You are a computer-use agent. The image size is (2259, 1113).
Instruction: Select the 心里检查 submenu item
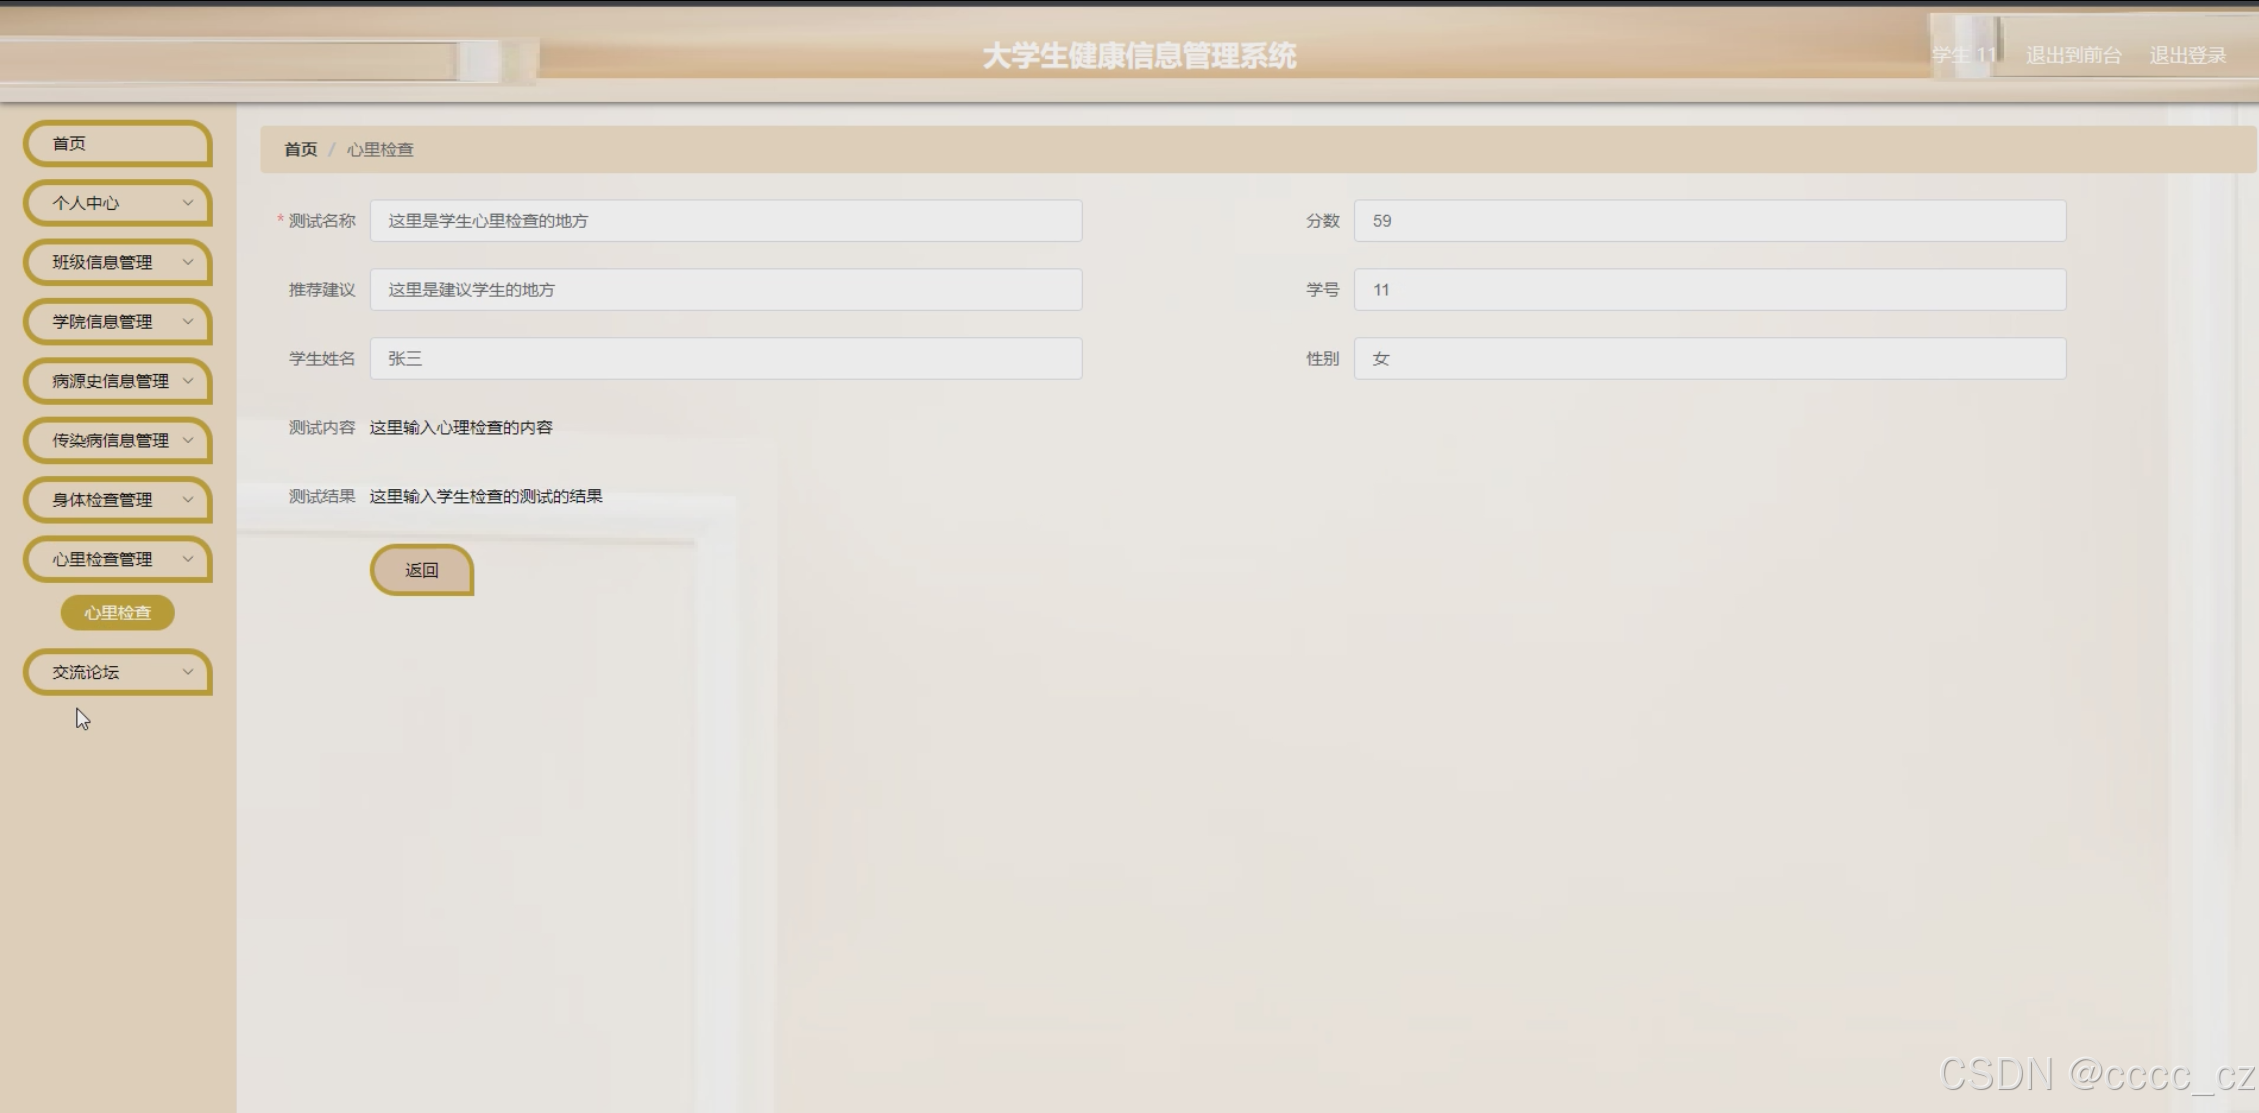[x=117, y=613]
